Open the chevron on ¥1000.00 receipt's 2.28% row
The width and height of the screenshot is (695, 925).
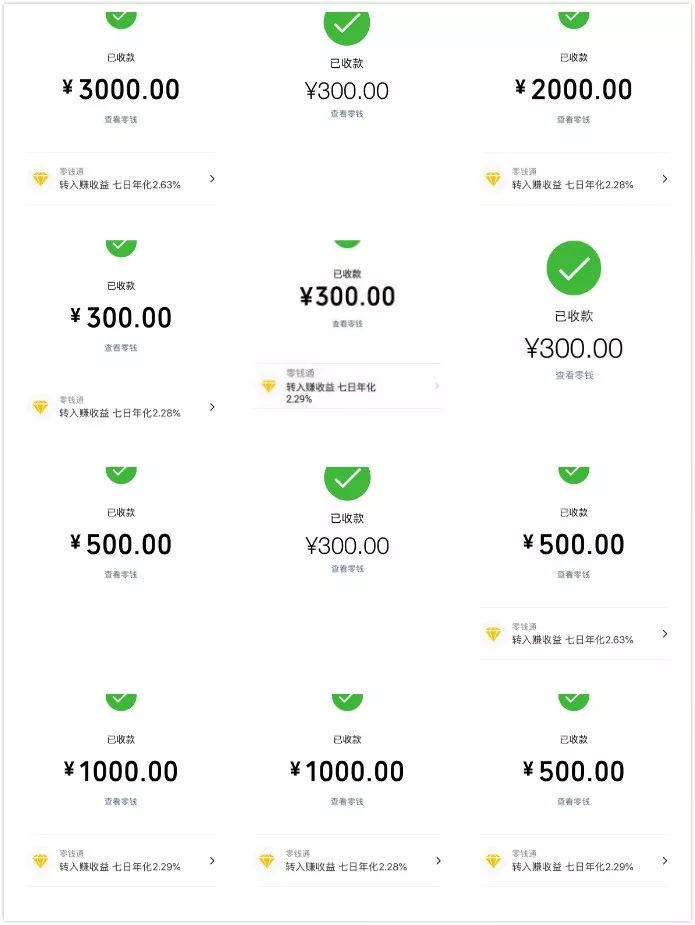[x=438, y=861]
